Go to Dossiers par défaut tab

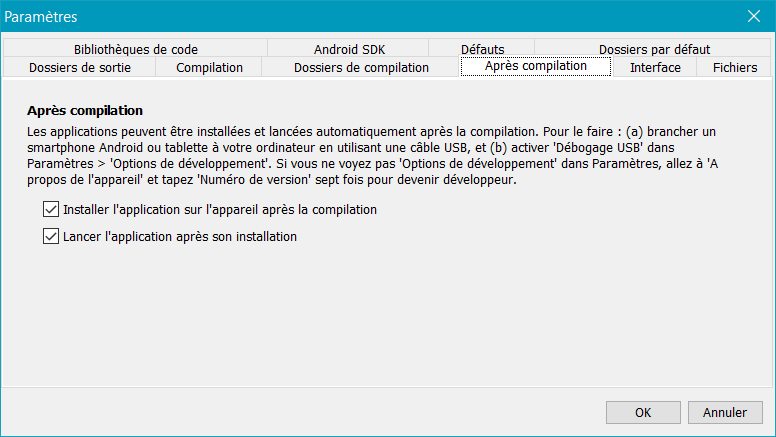coord(654,49)
